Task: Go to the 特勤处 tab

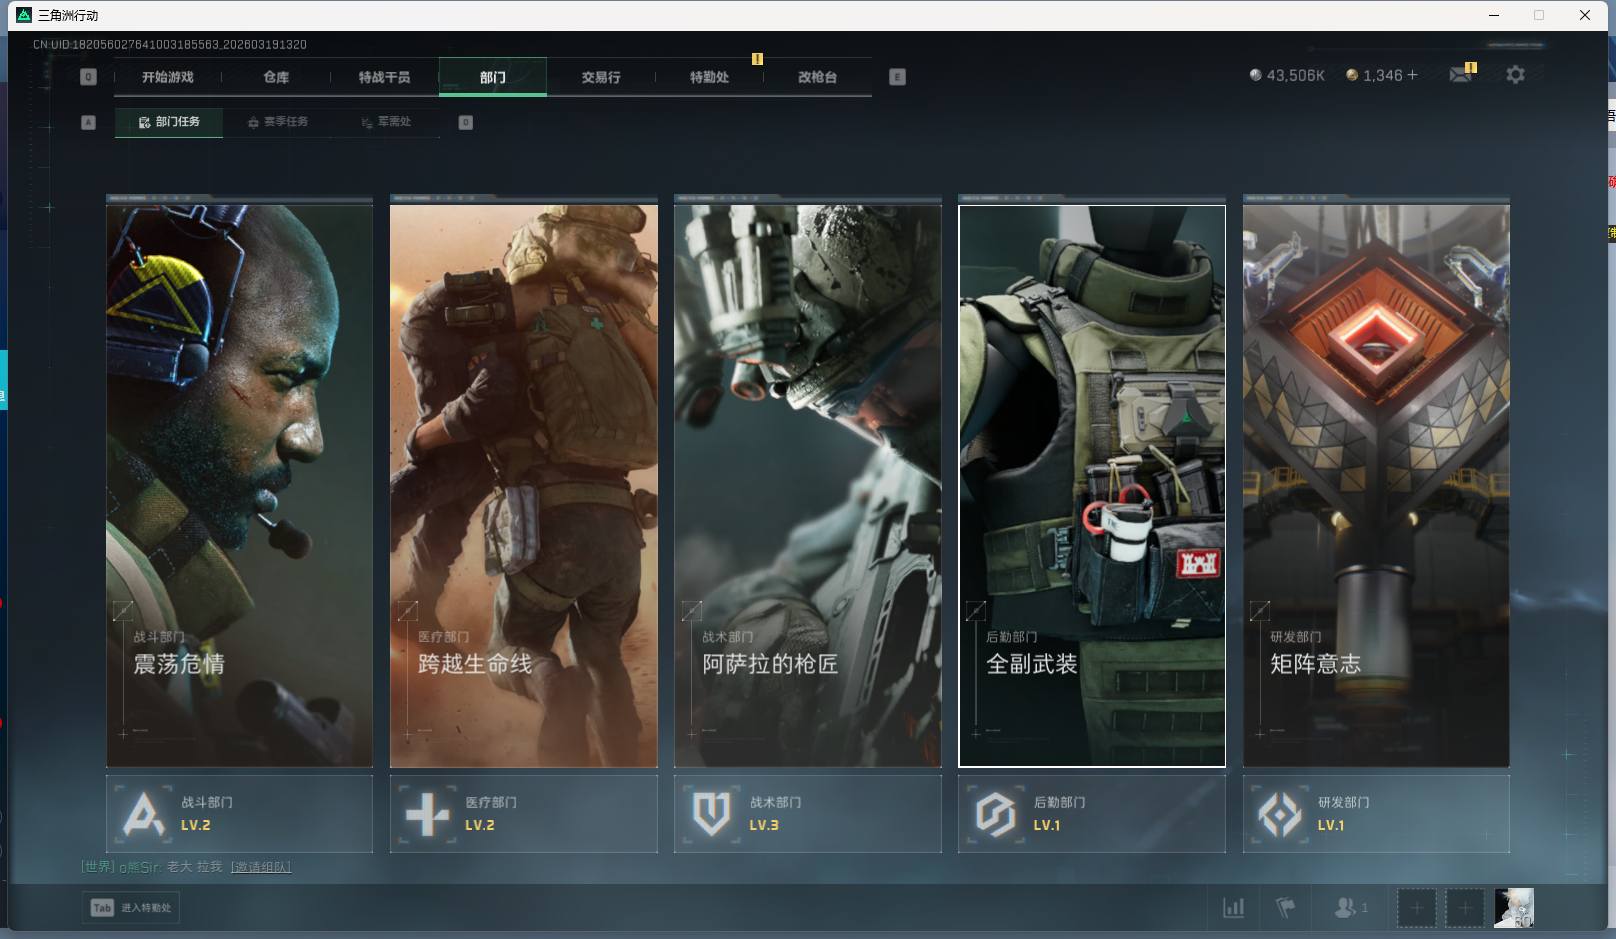Action: pyautogui.click(x=709, y=77)
